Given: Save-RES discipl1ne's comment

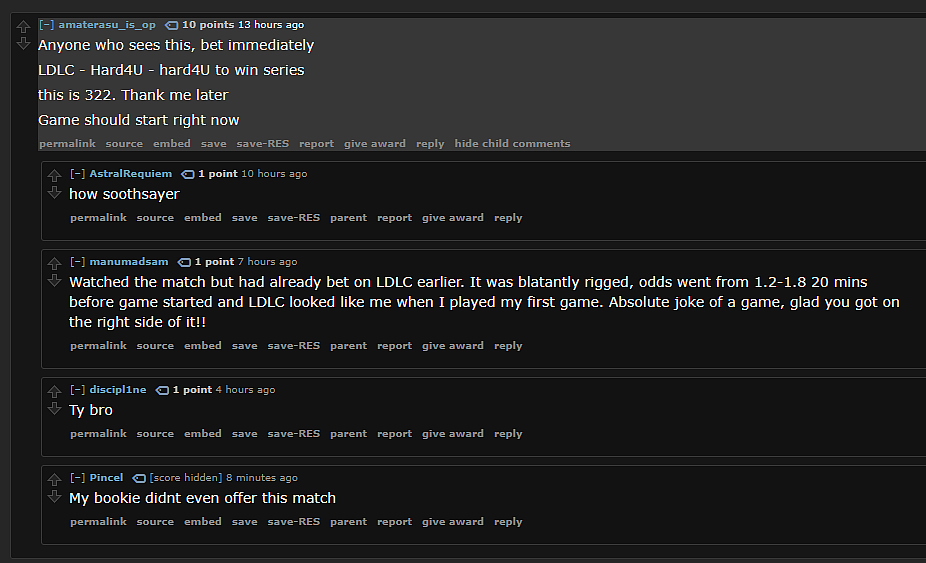Looking at the screenshot, I should coord(294,434).
